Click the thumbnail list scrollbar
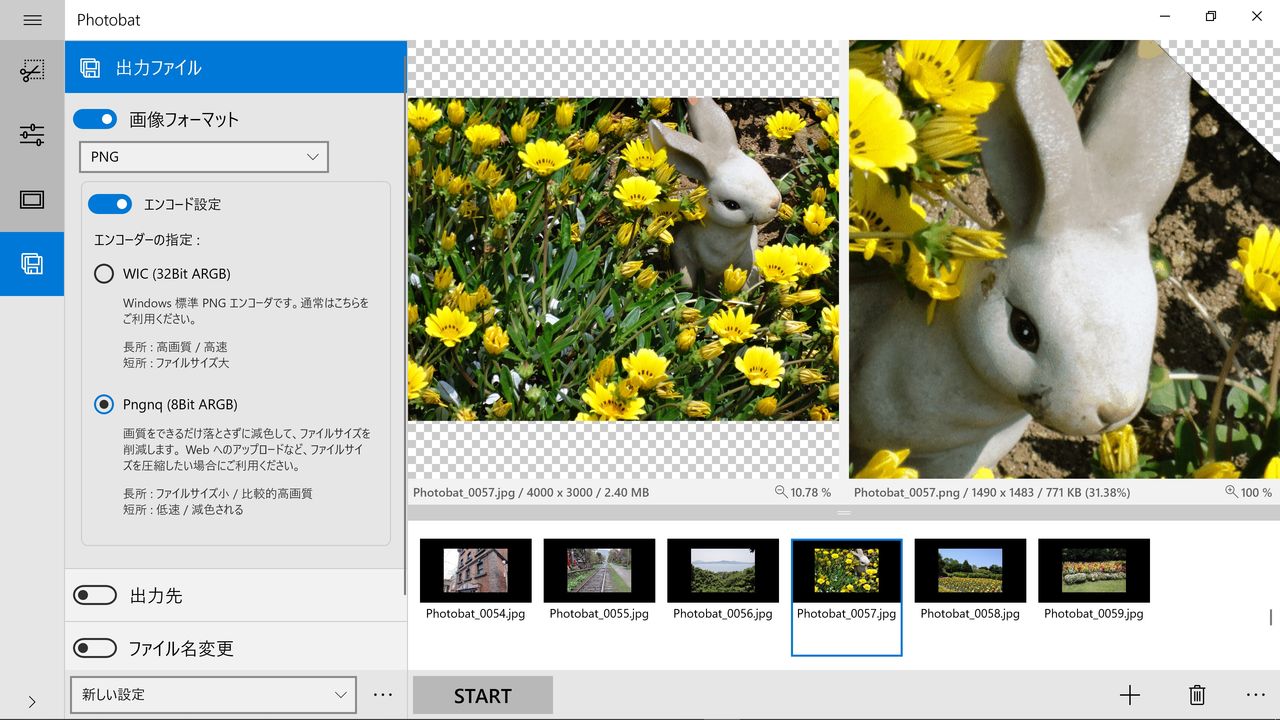 pyautogui.click(x=1271, y=617)
